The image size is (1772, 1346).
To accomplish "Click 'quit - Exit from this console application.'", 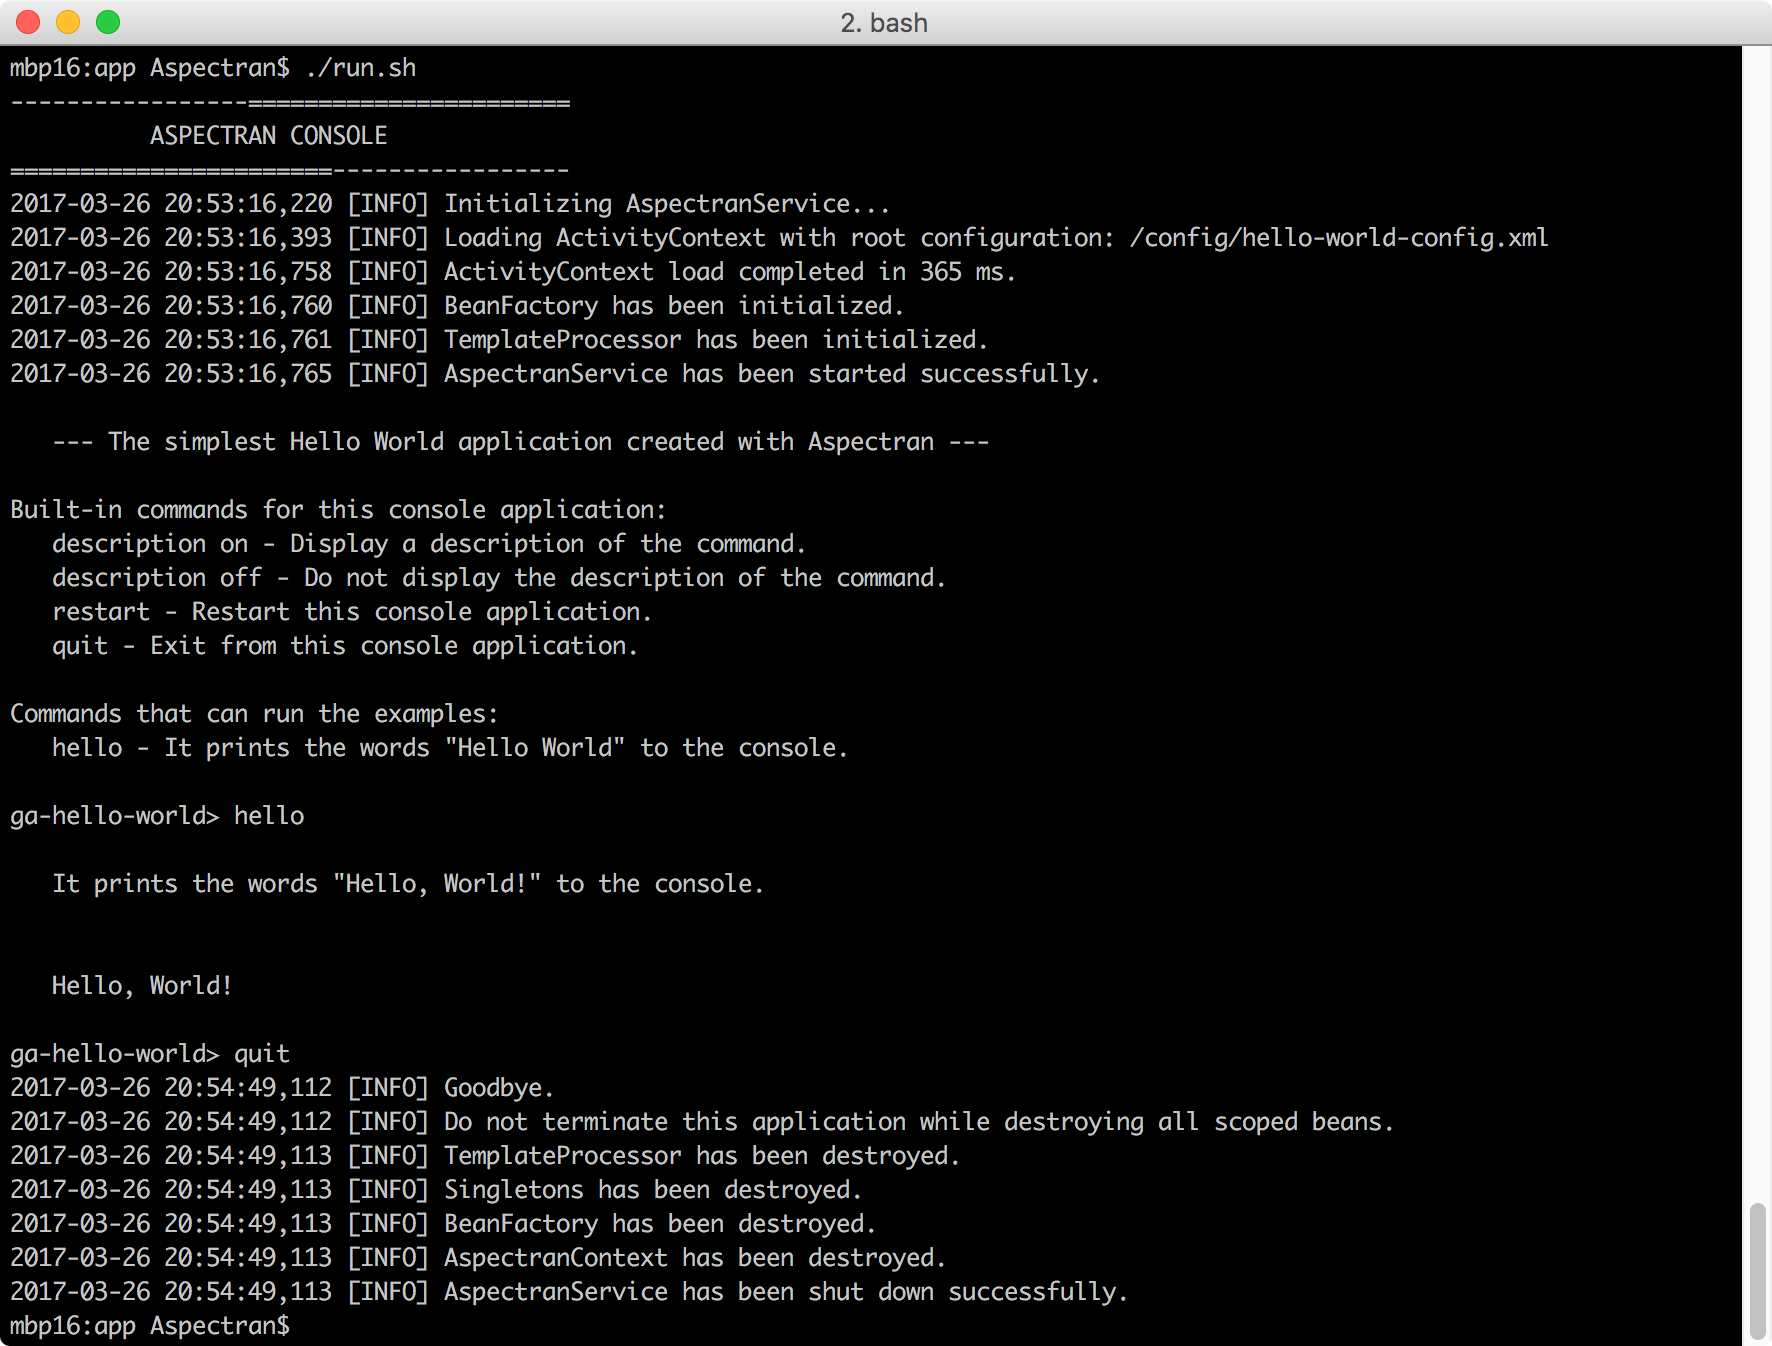I will click(x=345, y=646).
